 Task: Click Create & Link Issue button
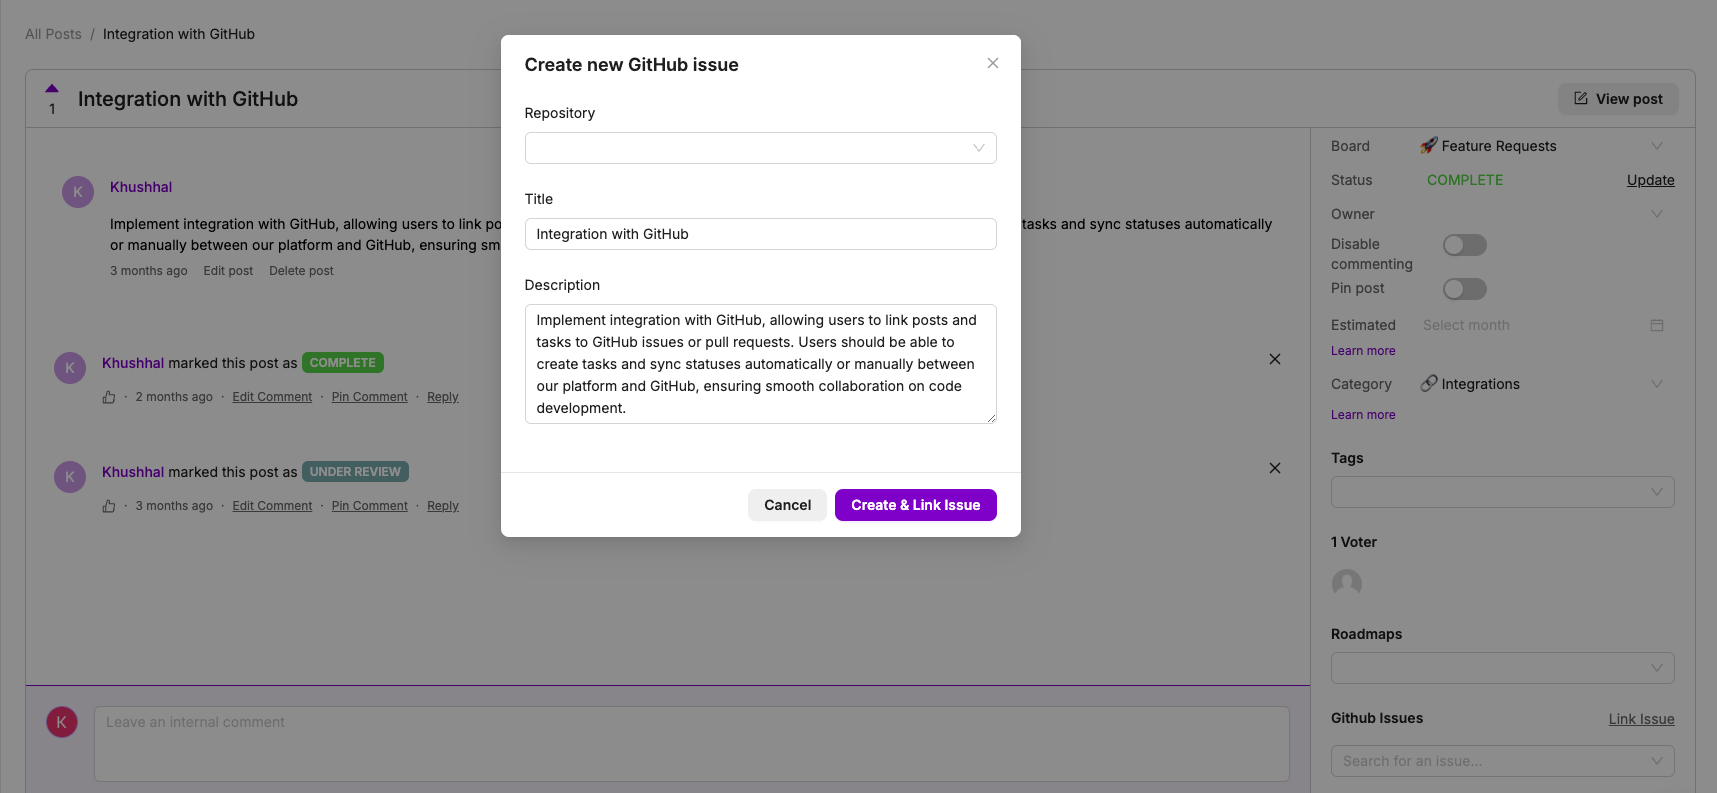coord(915,505)
